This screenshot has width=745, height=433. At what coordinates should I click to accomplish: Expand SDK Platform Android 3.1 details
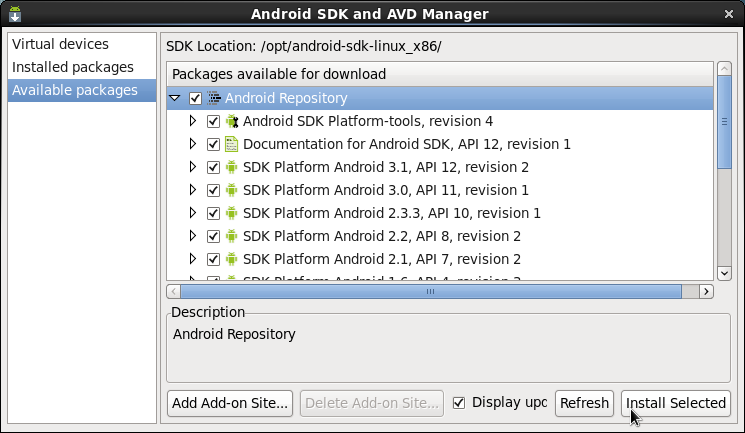(x=192, y=167)
